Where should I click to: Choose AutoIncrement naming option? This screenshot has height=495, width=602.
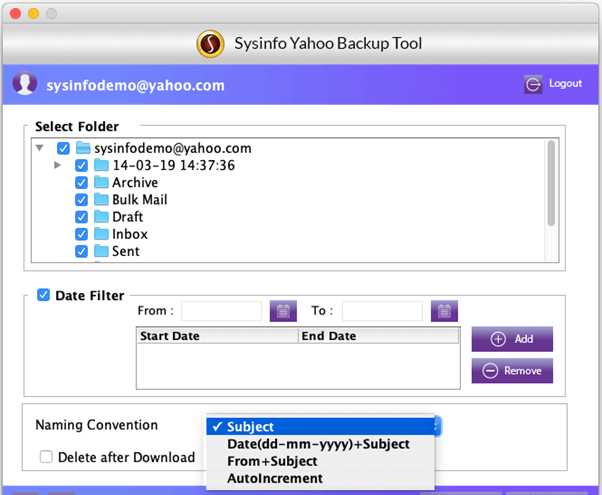[x=320, y=478]
